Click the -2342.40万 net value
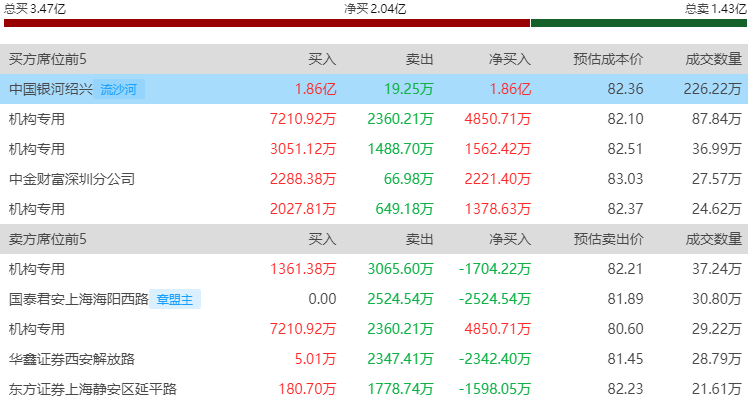750x401 pixels. [x=495, y=359]
